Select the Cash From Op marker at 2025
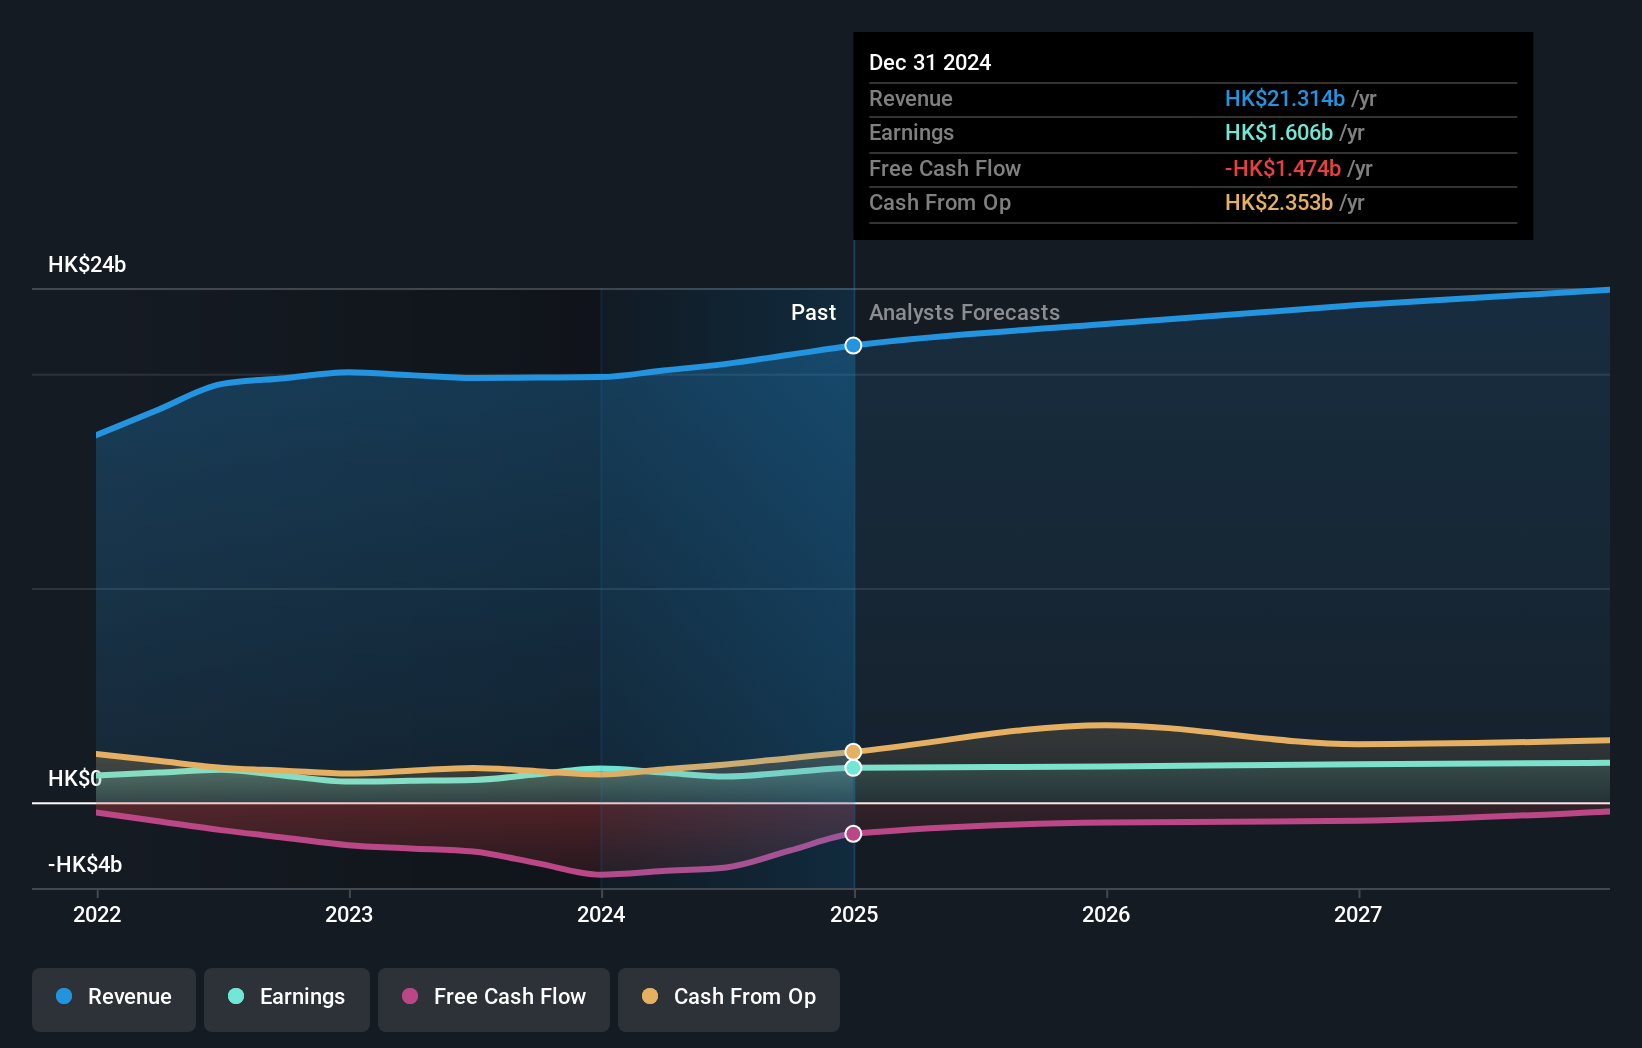 853,750
